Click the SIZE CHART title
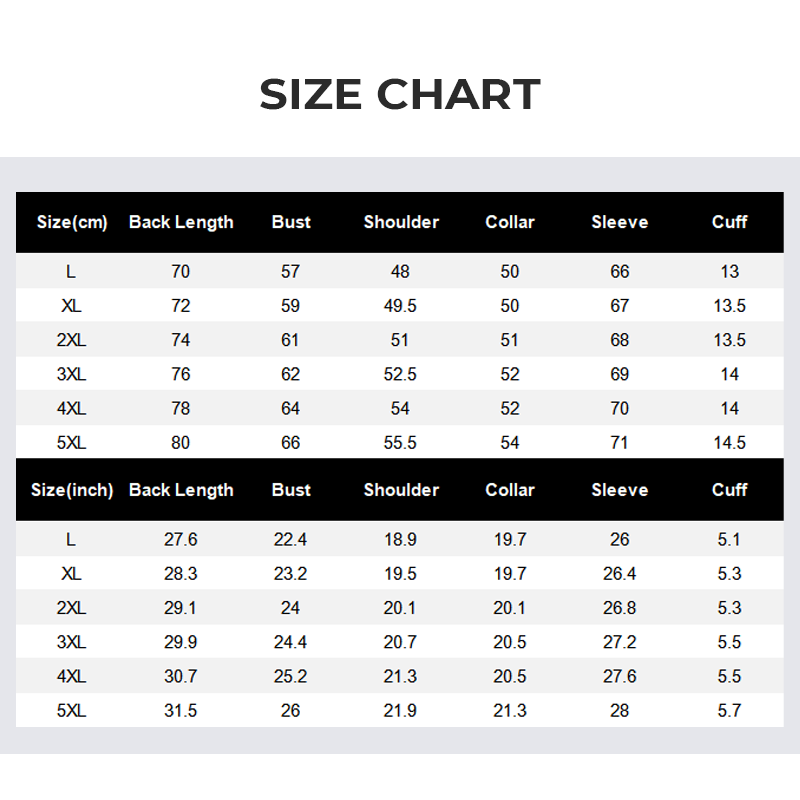The height and width of the screenshot is (800, 800). (400, 94)
